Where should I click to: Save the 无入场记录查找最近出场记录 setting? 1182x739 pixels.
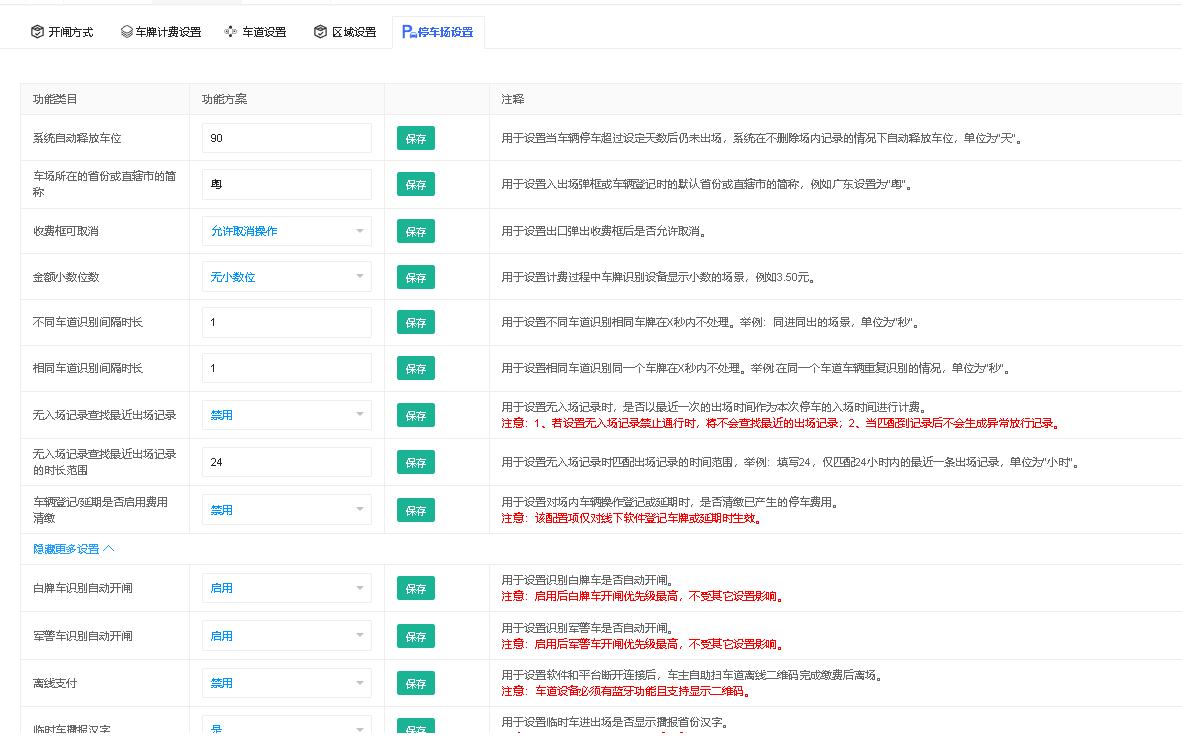click(x=416, y=415)
